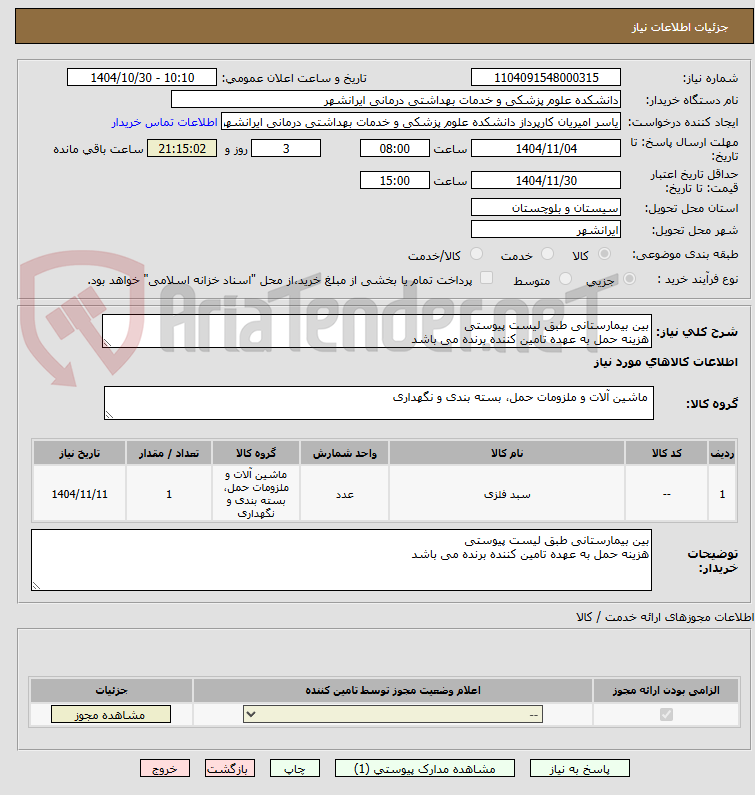Screen dimensions: 755x795
Task: Click the remaining days field showing 3
Action: pos(286,149)
